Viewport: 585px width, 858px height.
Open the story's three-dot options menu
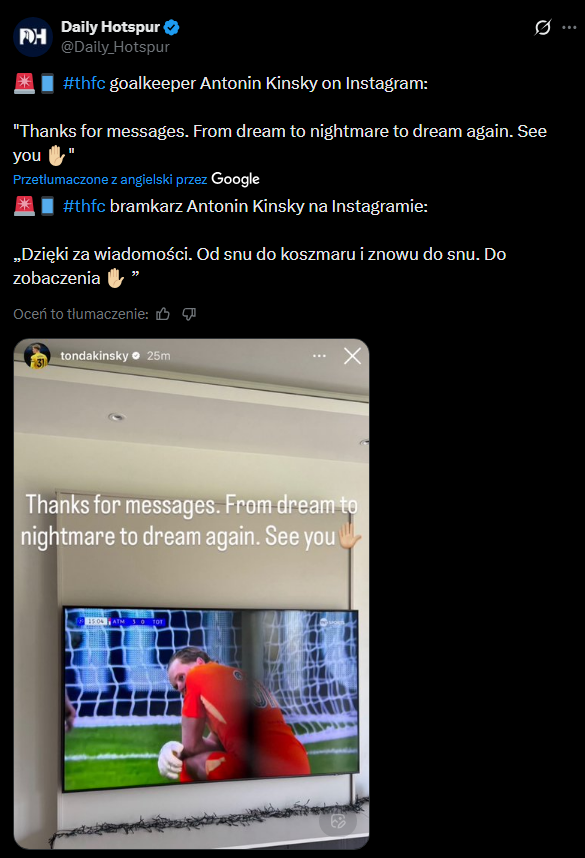319,356
